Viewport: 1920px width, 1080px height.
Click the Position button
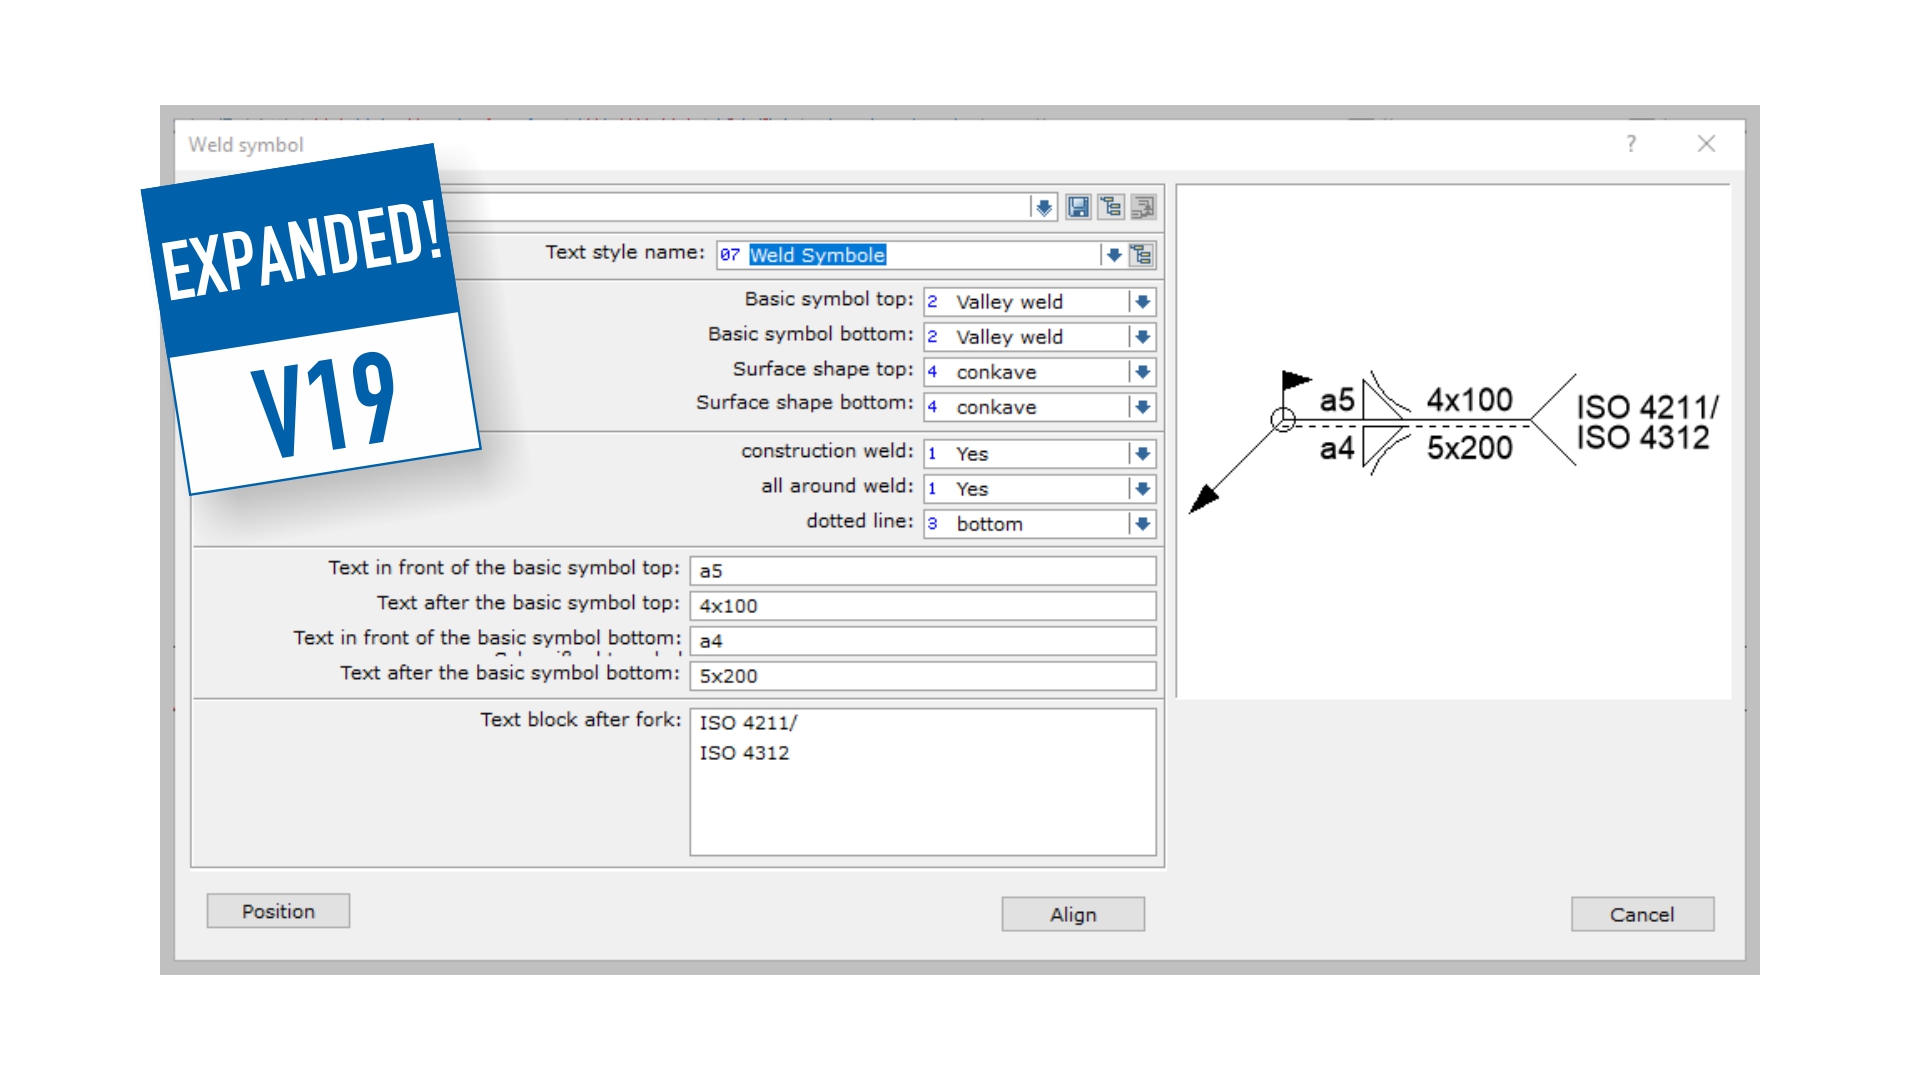(278, 911)
